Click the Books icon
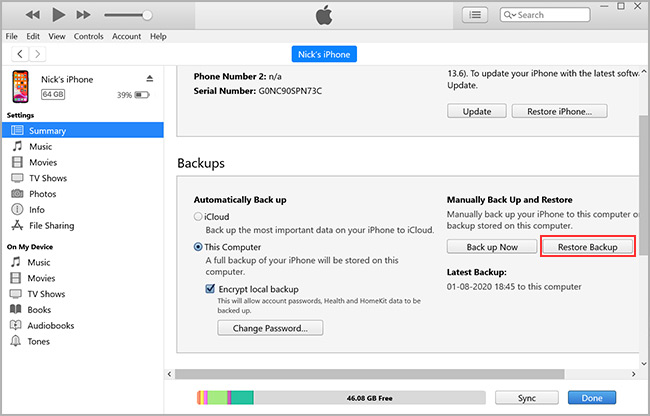The width and height of the screenshot is (650, 416). tap(15, 310)
